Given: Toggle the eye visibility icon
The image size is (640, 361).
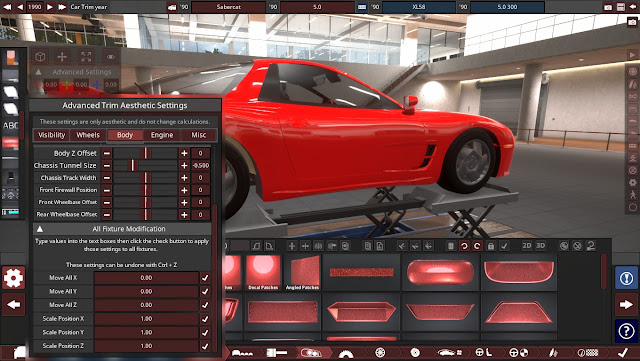Looking at the screenshot, I should [110, 57].
